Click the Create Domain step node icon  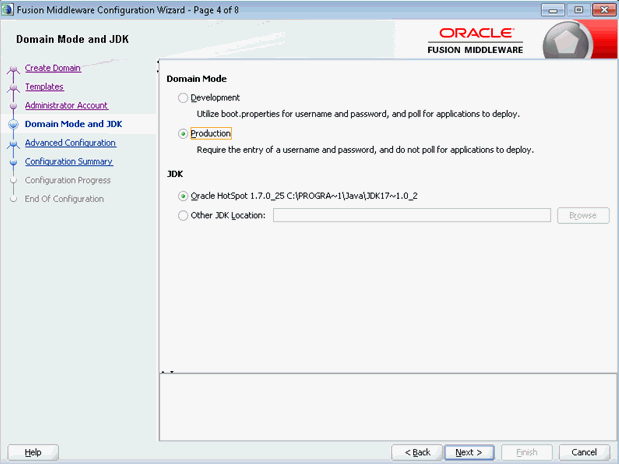tap(13, 70)
